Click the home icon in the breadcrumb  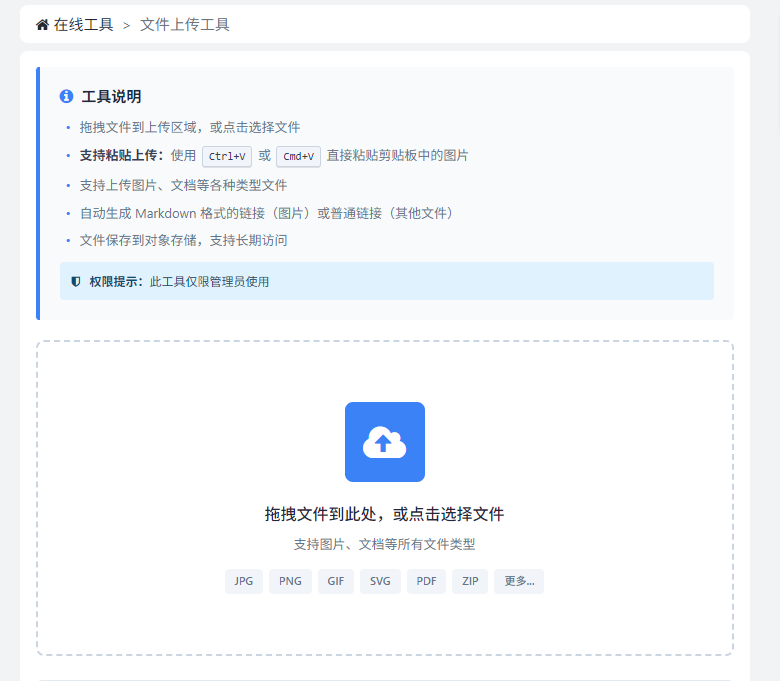42,25
